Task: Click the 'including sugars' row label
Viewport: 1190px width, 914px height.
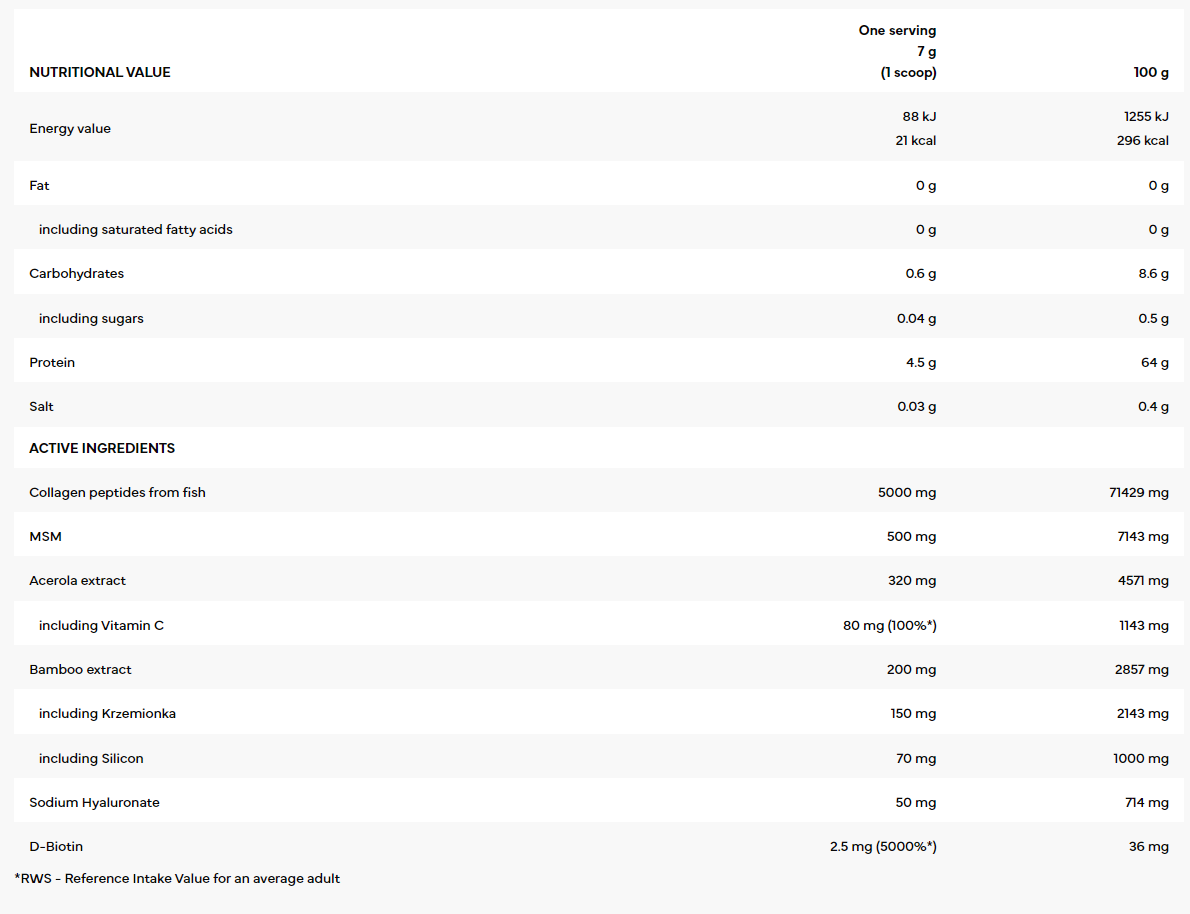Action: click(91, 318)
